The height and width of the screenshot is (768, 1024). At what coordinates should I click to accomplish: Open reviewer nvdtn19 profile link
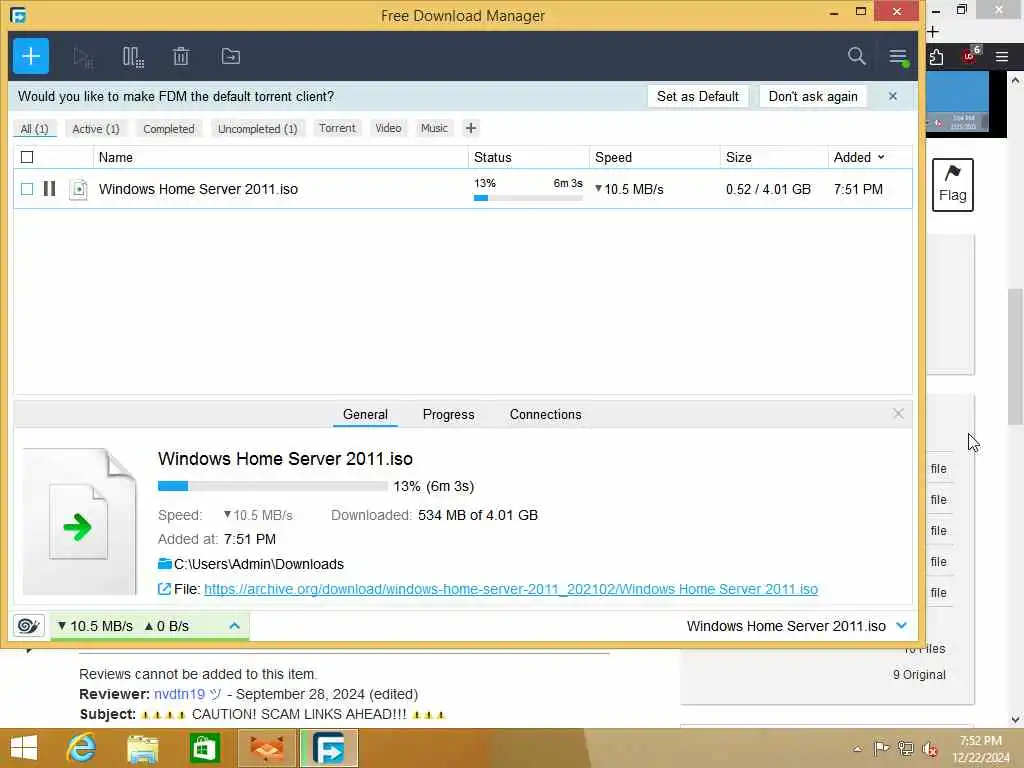(179, 694)
